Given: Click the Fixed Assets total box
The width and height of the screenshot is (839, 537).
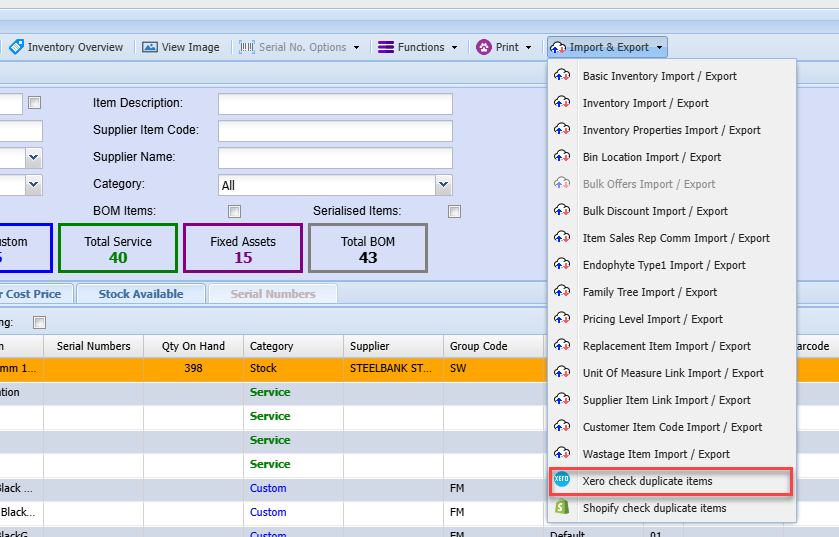Looking at the screenshot, I should coord(243,248).
